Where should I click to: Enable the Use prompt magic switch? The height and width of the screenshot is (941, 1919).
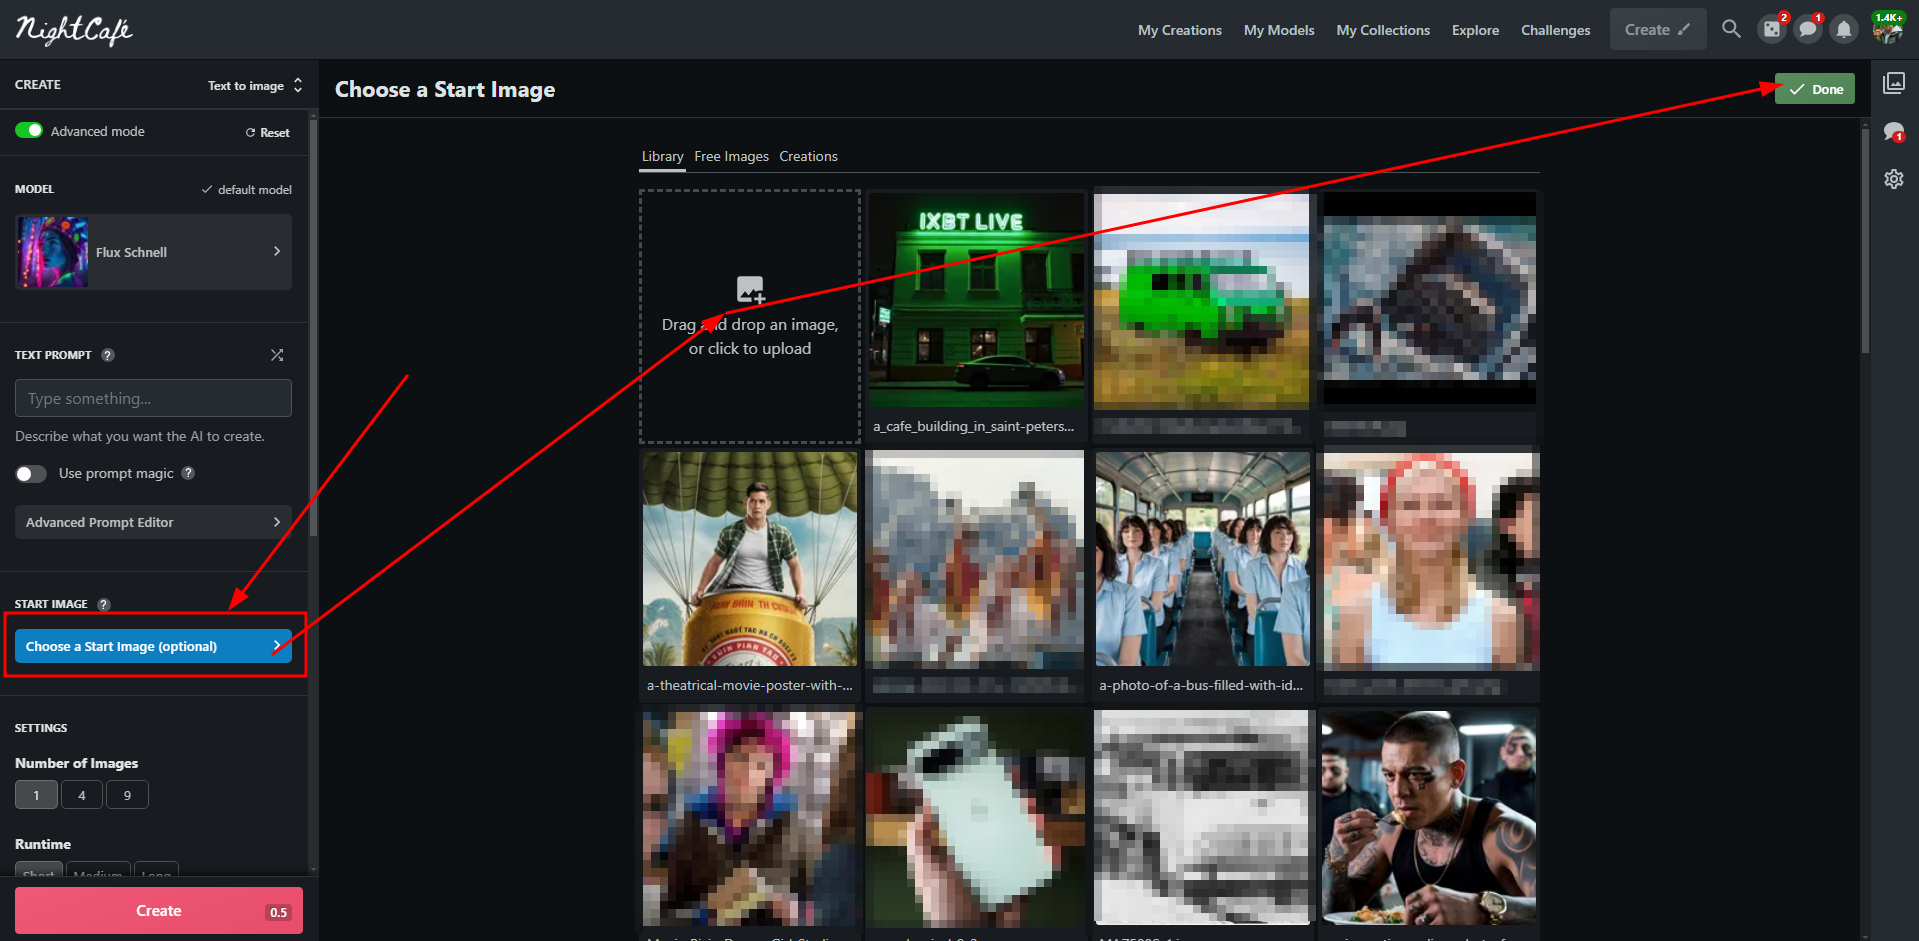click(31, 474)
